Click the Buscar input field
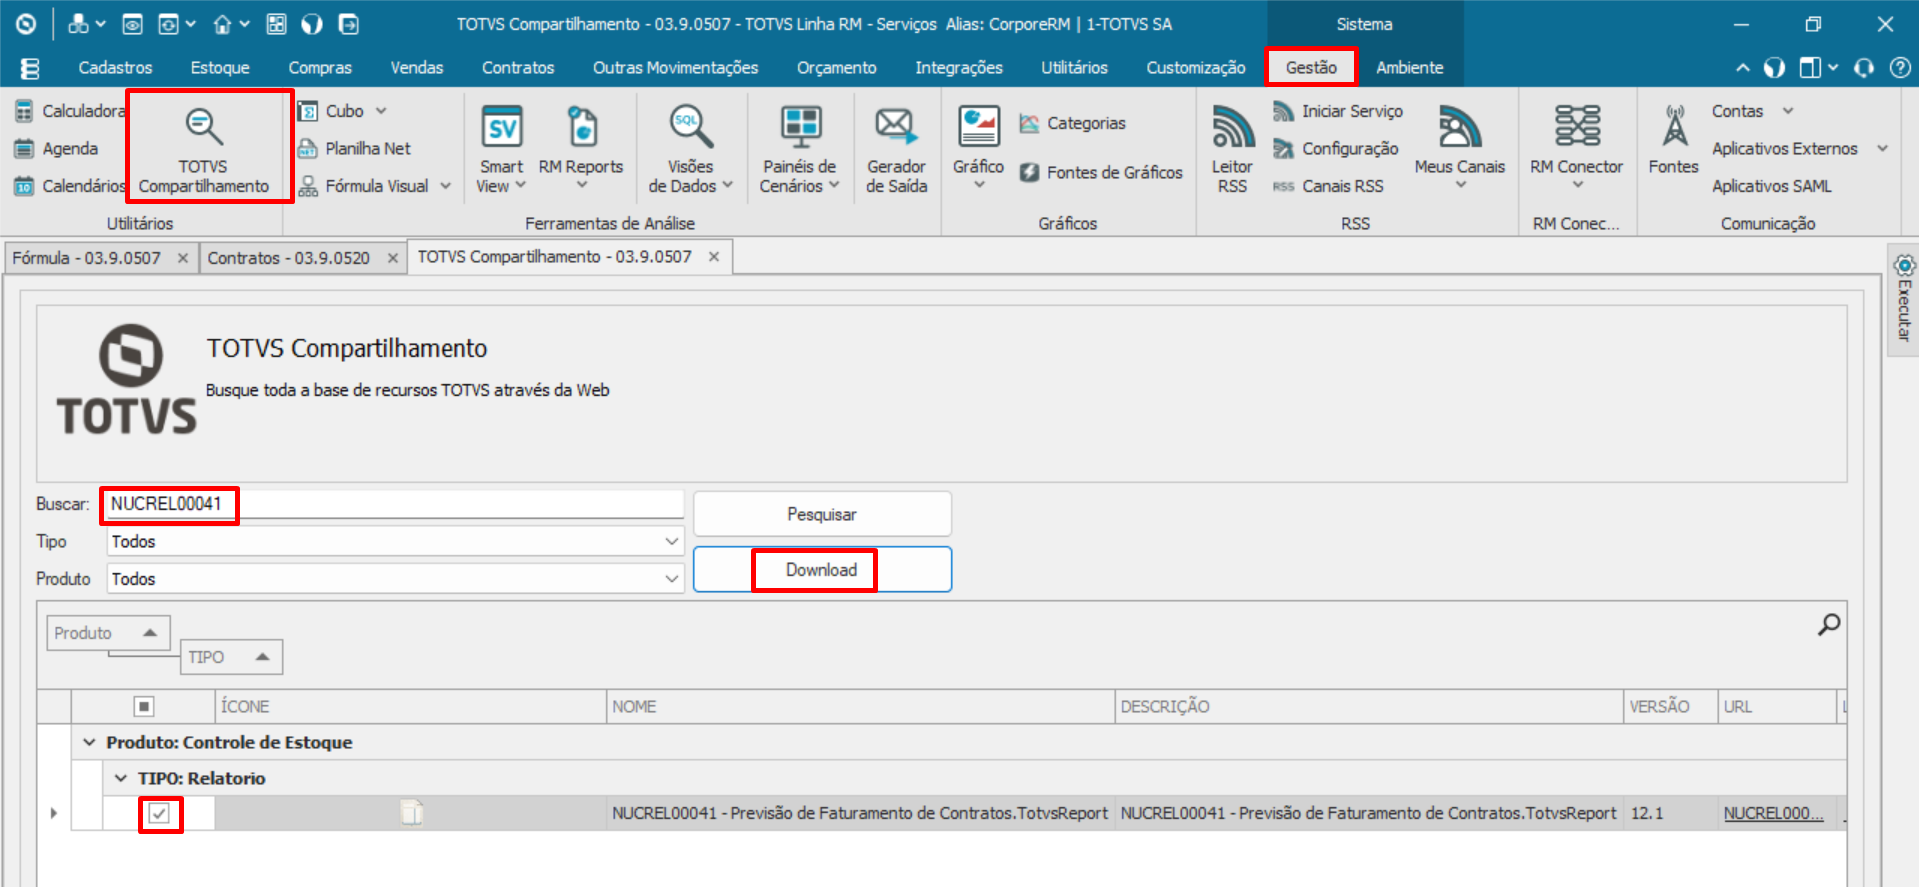1919x887 pixels. [x=395, y=504]
